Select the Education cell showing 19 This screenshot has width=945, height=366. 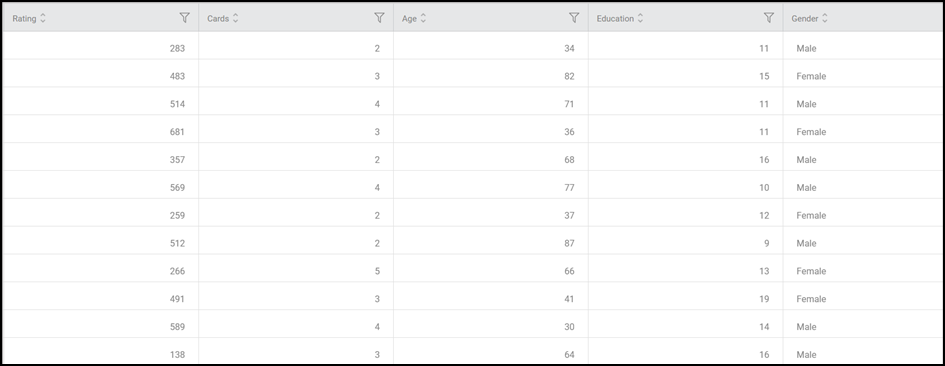(x=685, y=299)
